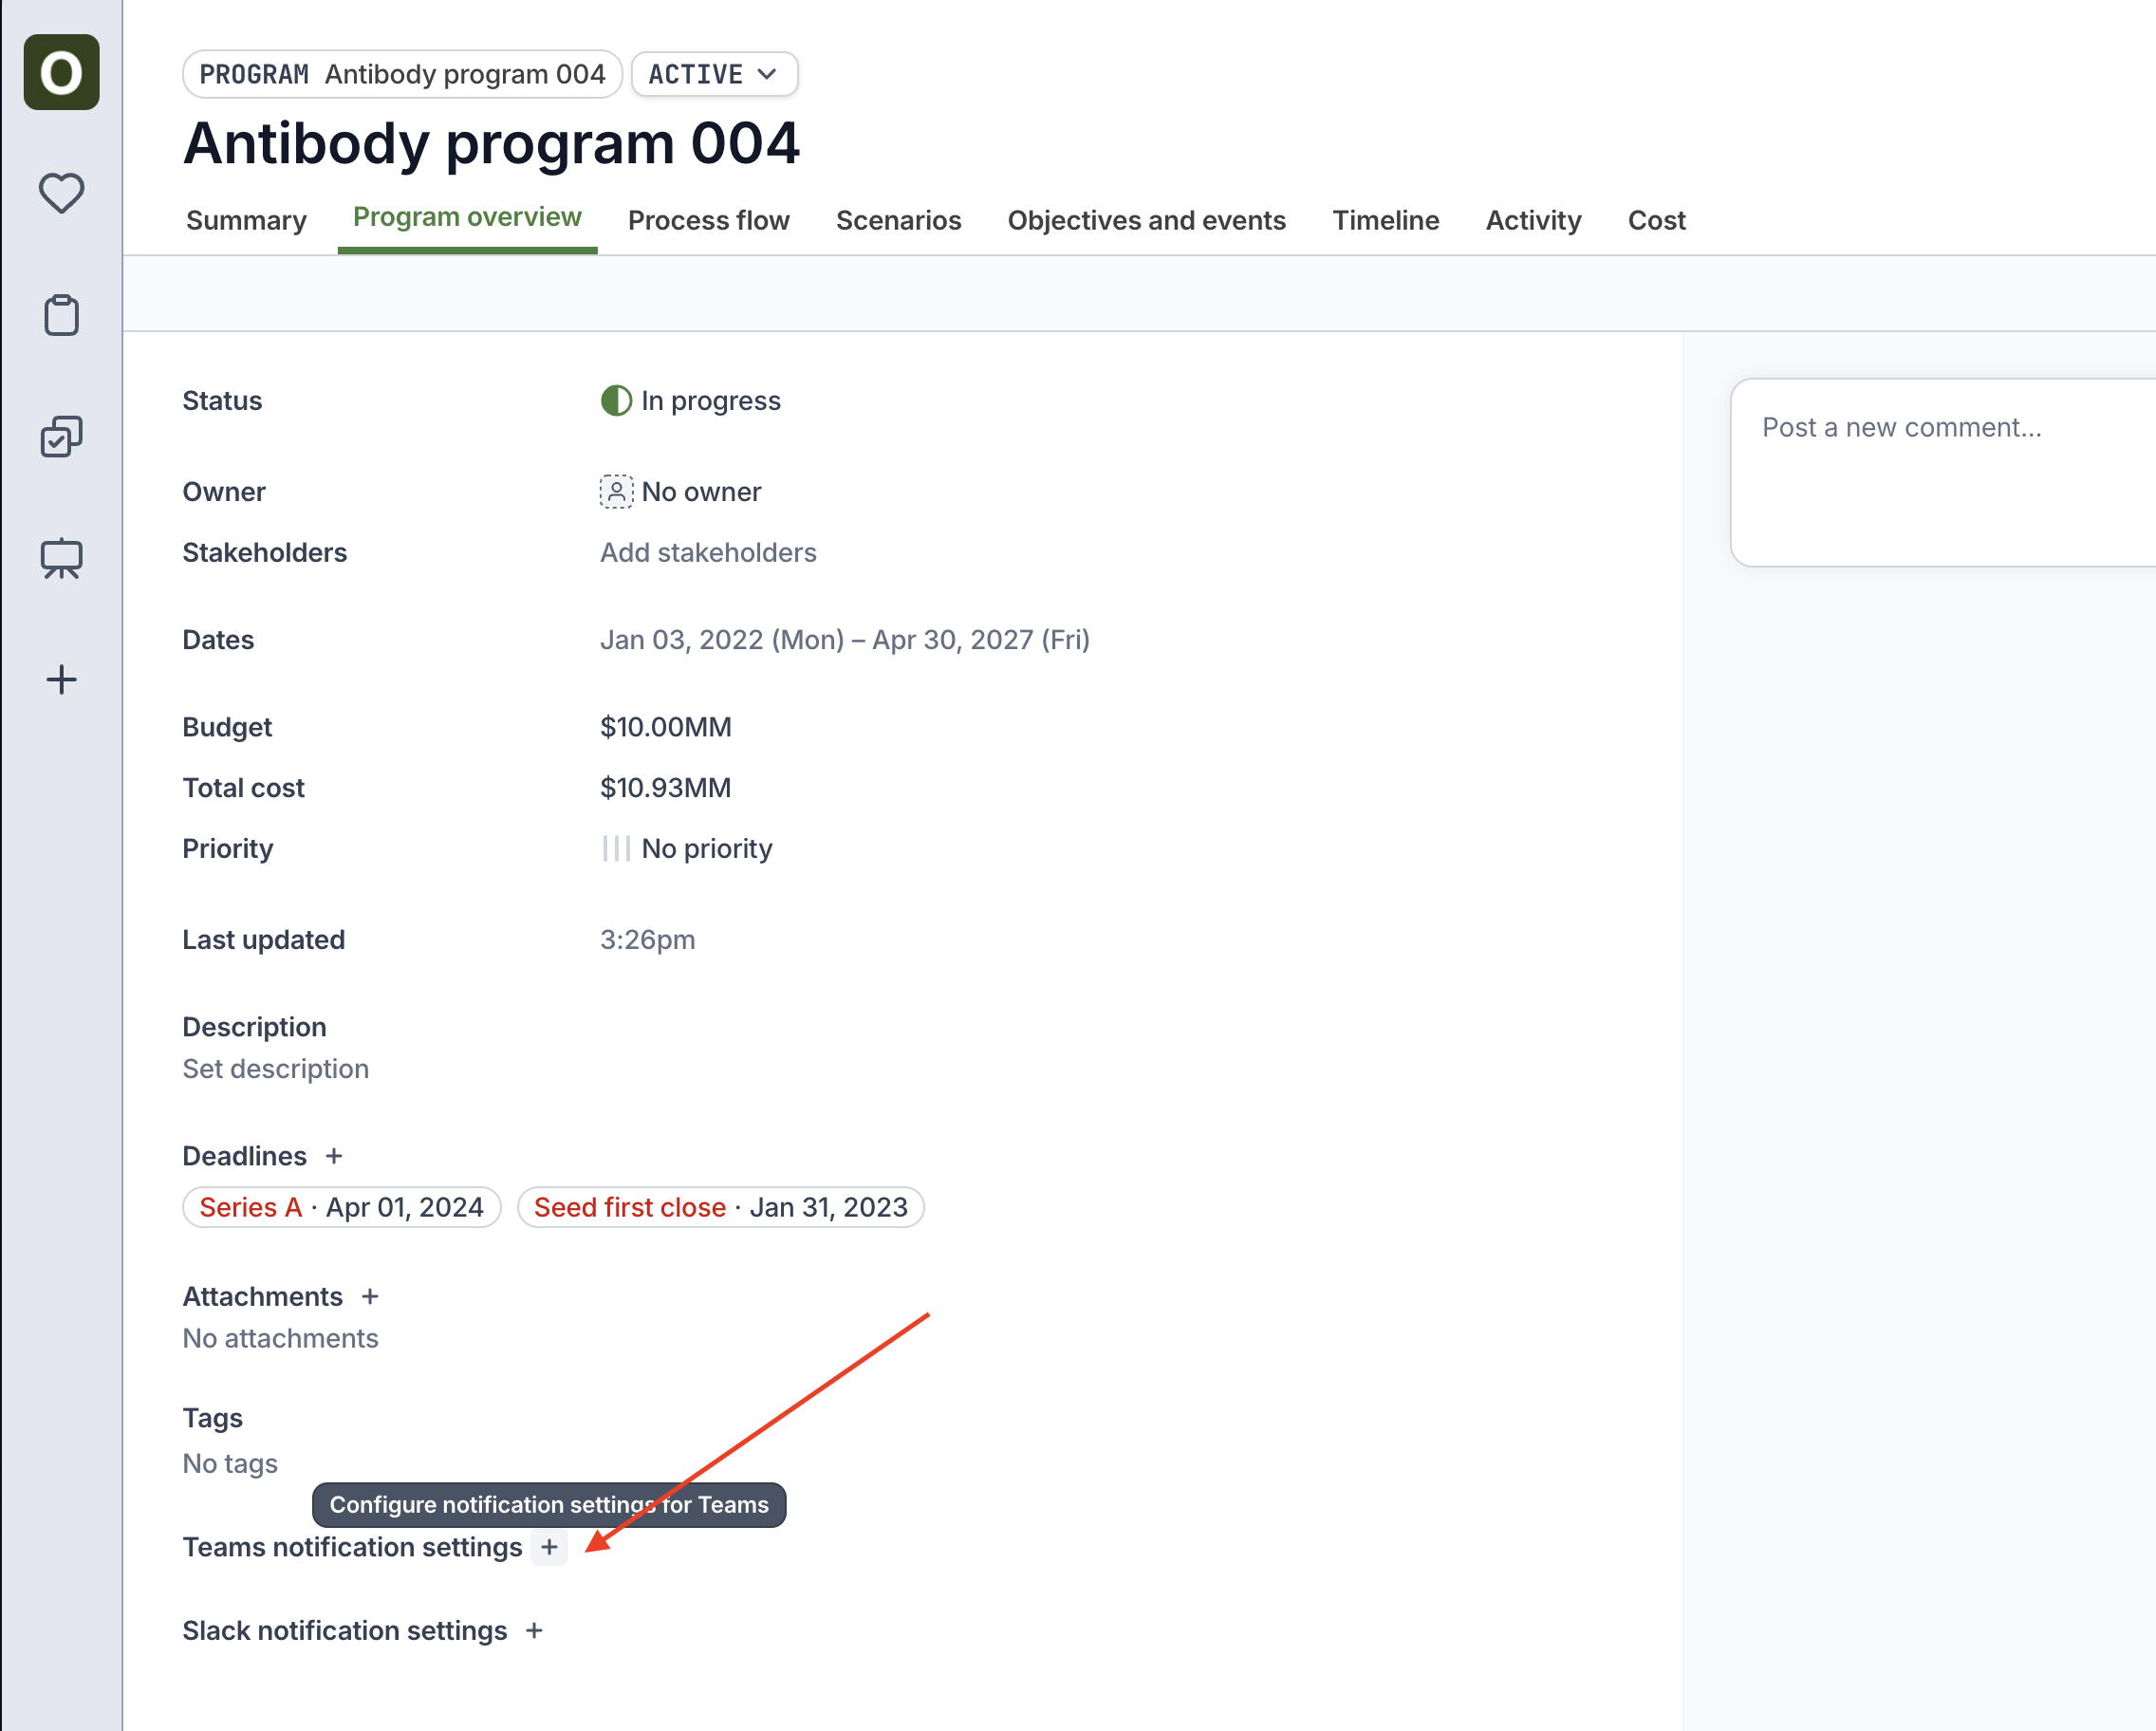Click the sidebar plus create icon
The image size is (2156, 1731).
tap(61, 680)
